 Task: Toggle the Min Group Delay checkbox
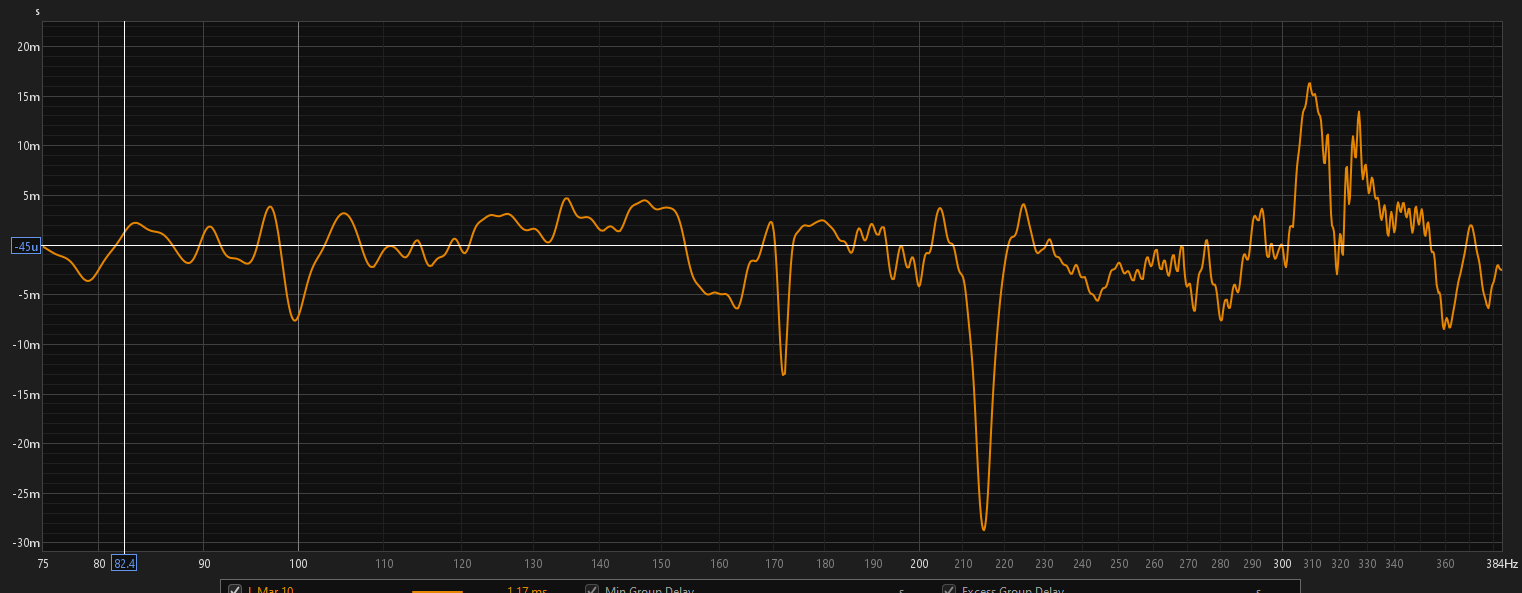(x=592, y=589)
